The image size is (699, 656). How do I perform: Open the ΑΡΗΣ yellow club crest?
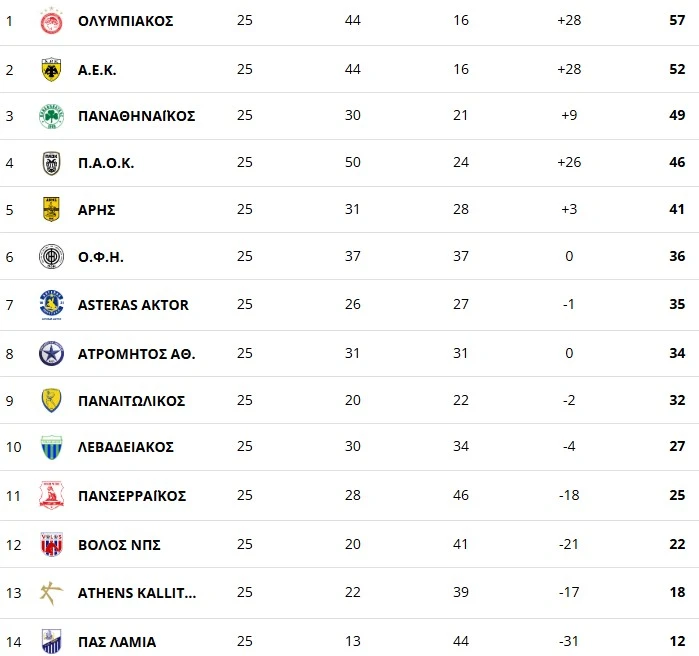point(51,209)
